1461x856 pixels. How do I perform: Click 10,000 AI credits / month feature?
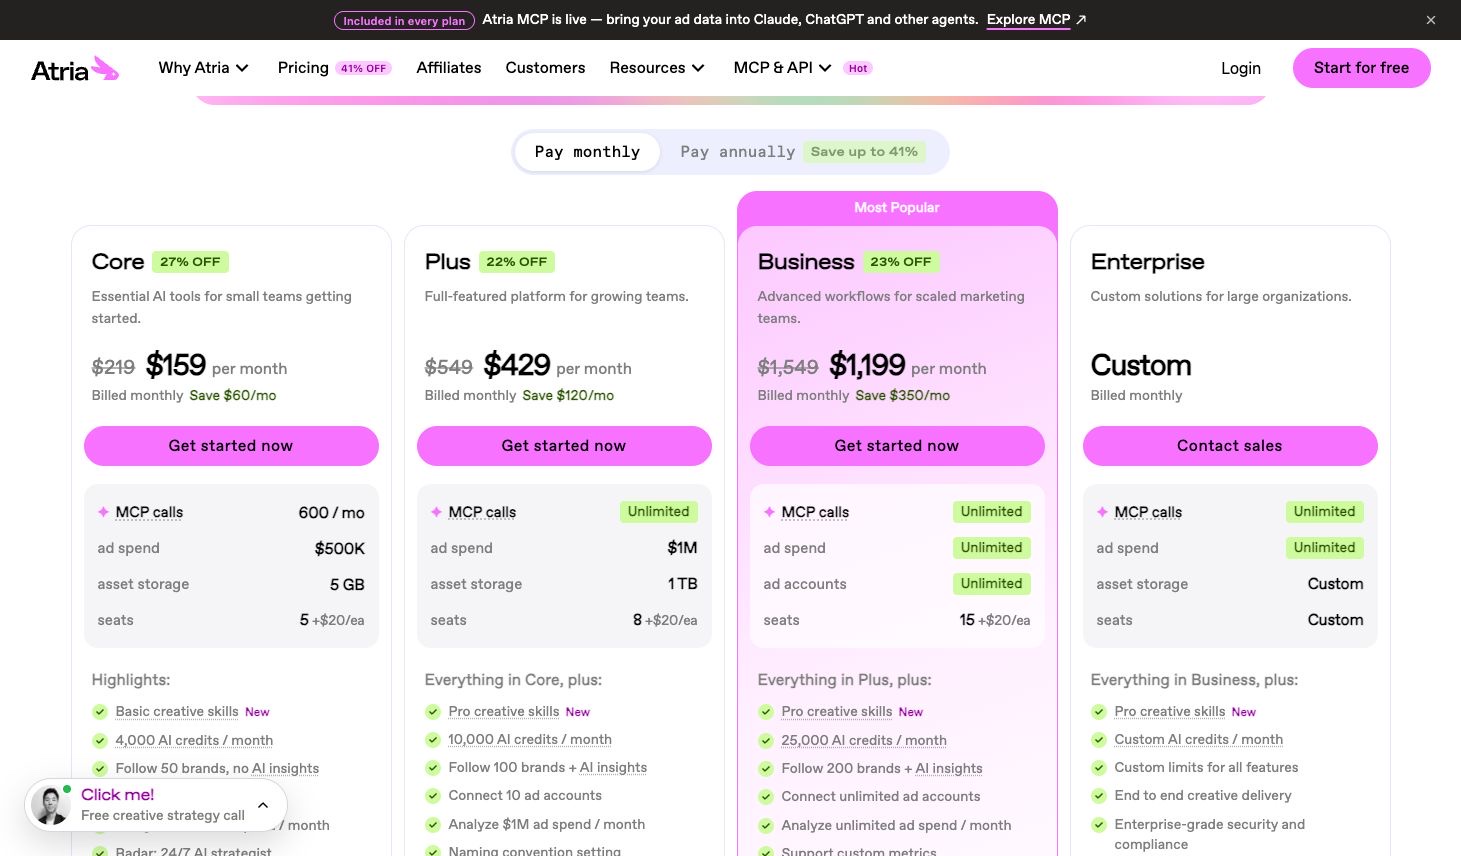click(530, 740)
